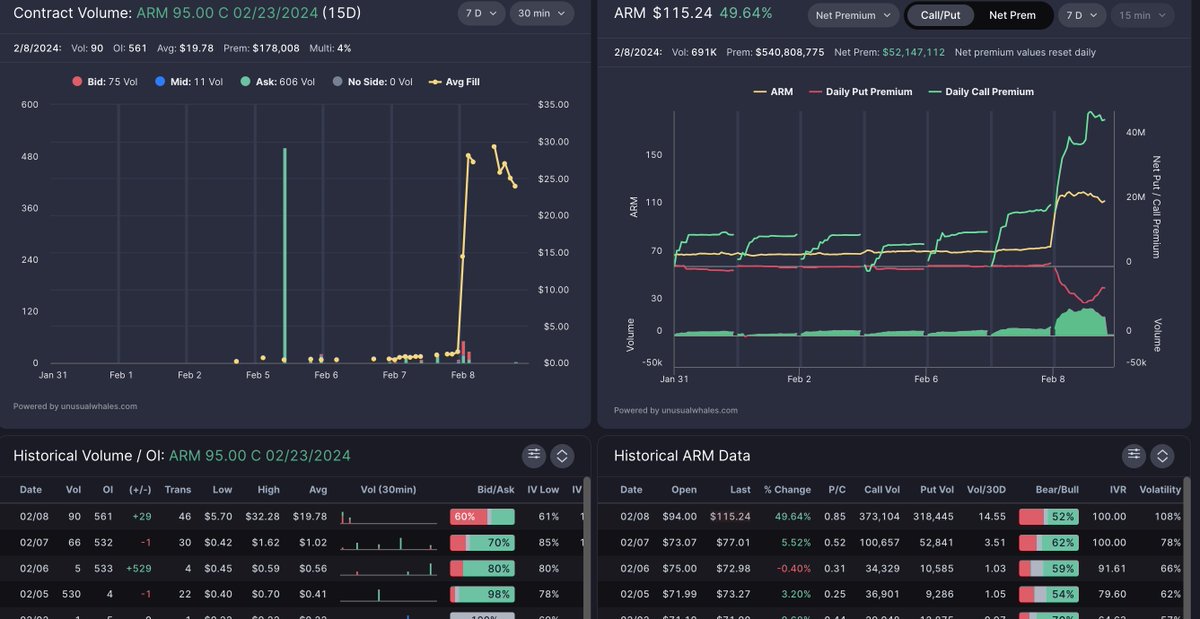Image resolution: width=1200 pixels, height=619 pixels.
Task: Open the Net Premium dropdown
Action: 852,15
